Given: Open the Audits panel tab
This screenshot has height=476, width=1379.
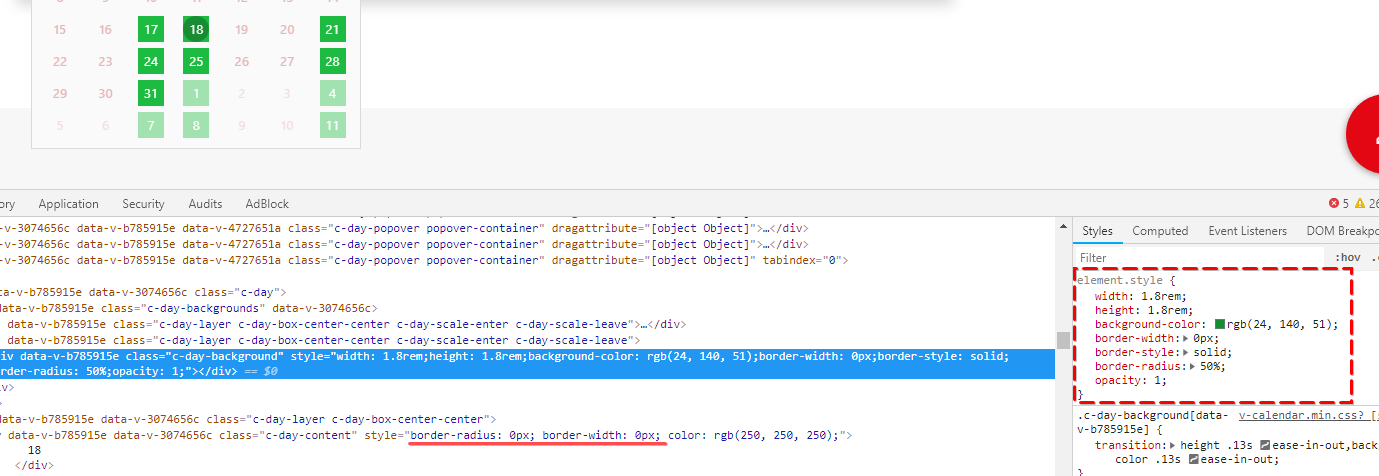Looking at the screenshot, I should pos(205,204).
